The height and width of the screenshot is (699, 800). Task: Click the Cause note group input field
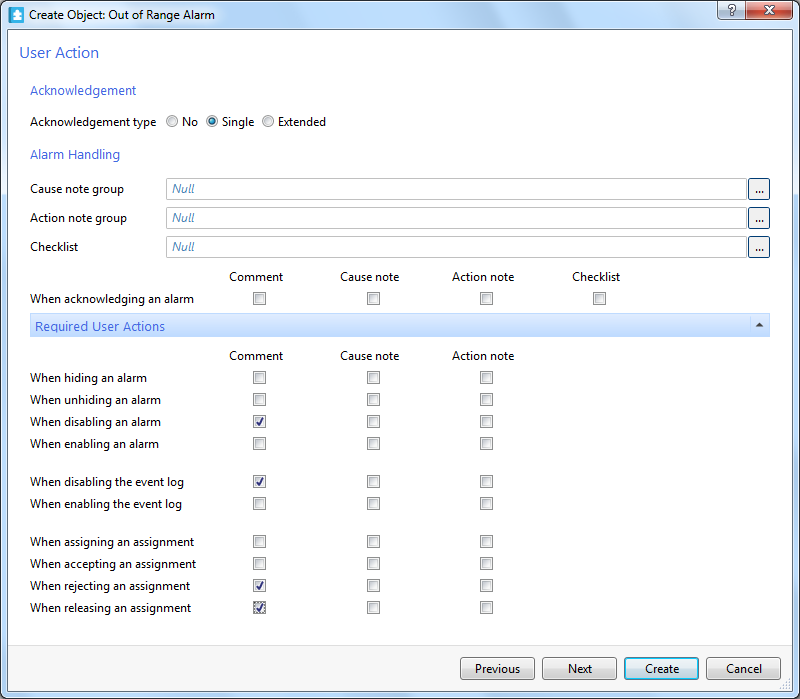[456, 189]
